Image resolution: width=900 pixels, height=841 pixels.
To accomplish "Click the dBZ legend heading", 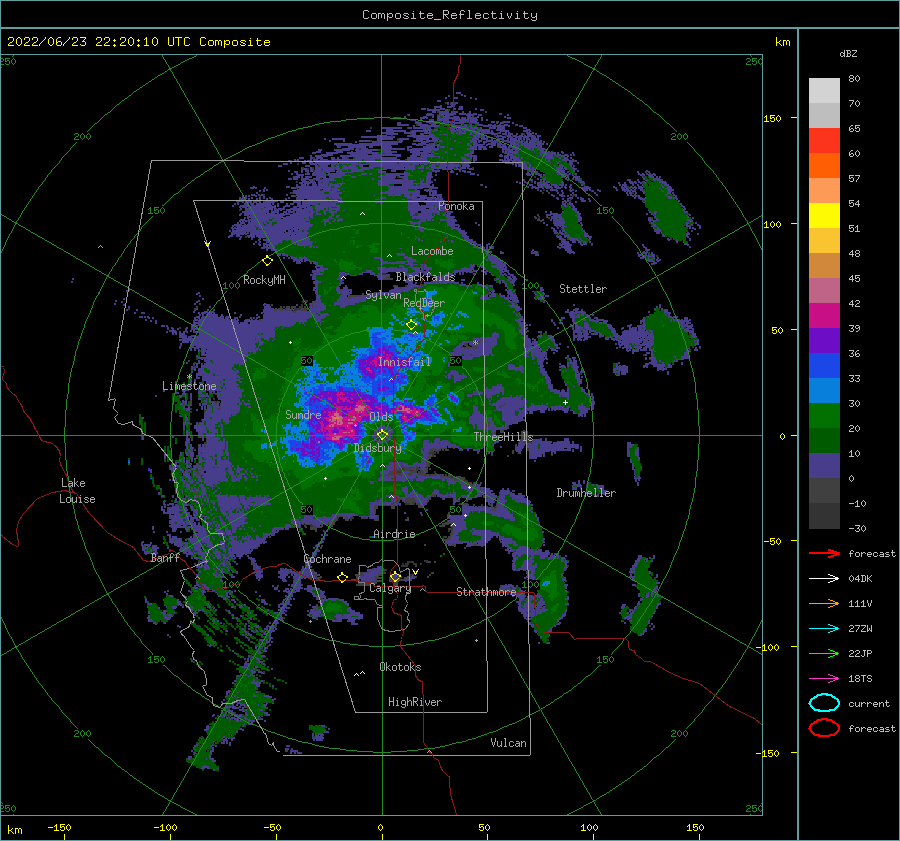I will click(x=848, y=54).
